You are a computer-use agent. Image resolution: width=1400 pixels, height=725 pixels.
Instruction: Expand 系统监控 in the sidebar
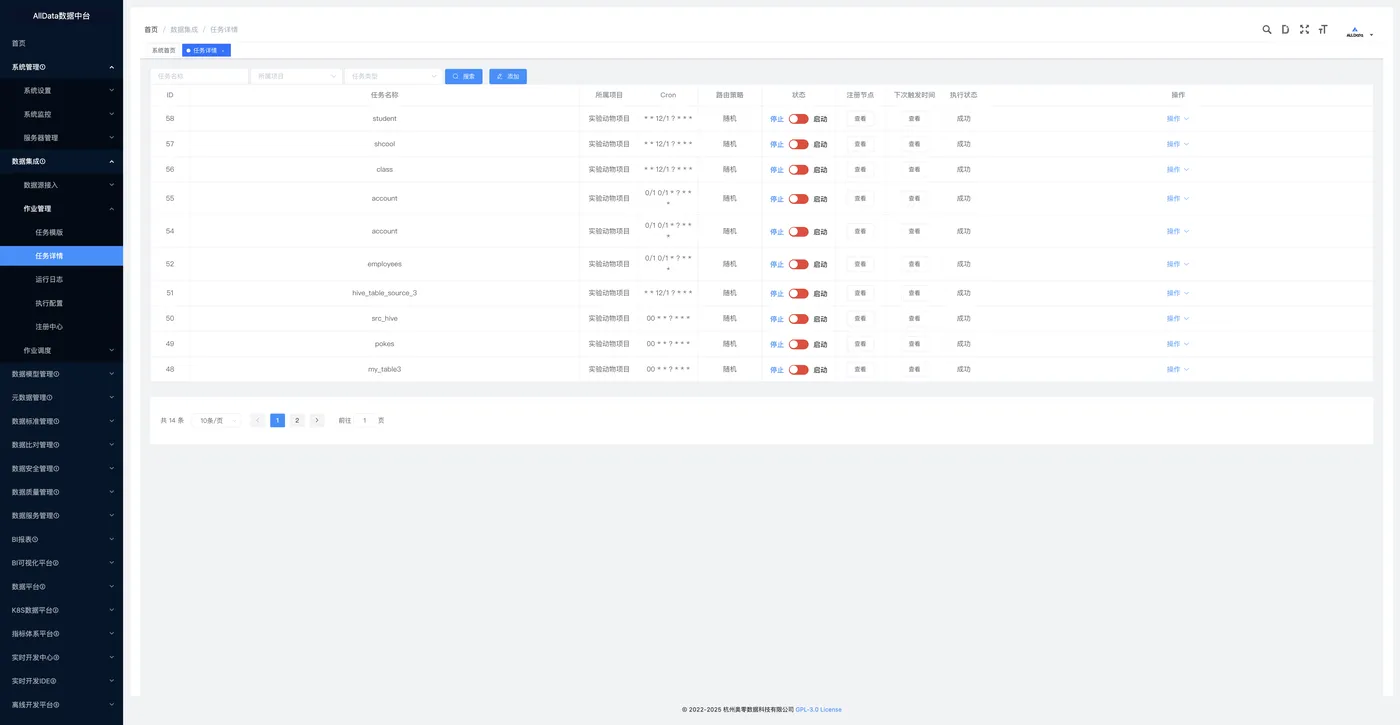pos(61,114)
